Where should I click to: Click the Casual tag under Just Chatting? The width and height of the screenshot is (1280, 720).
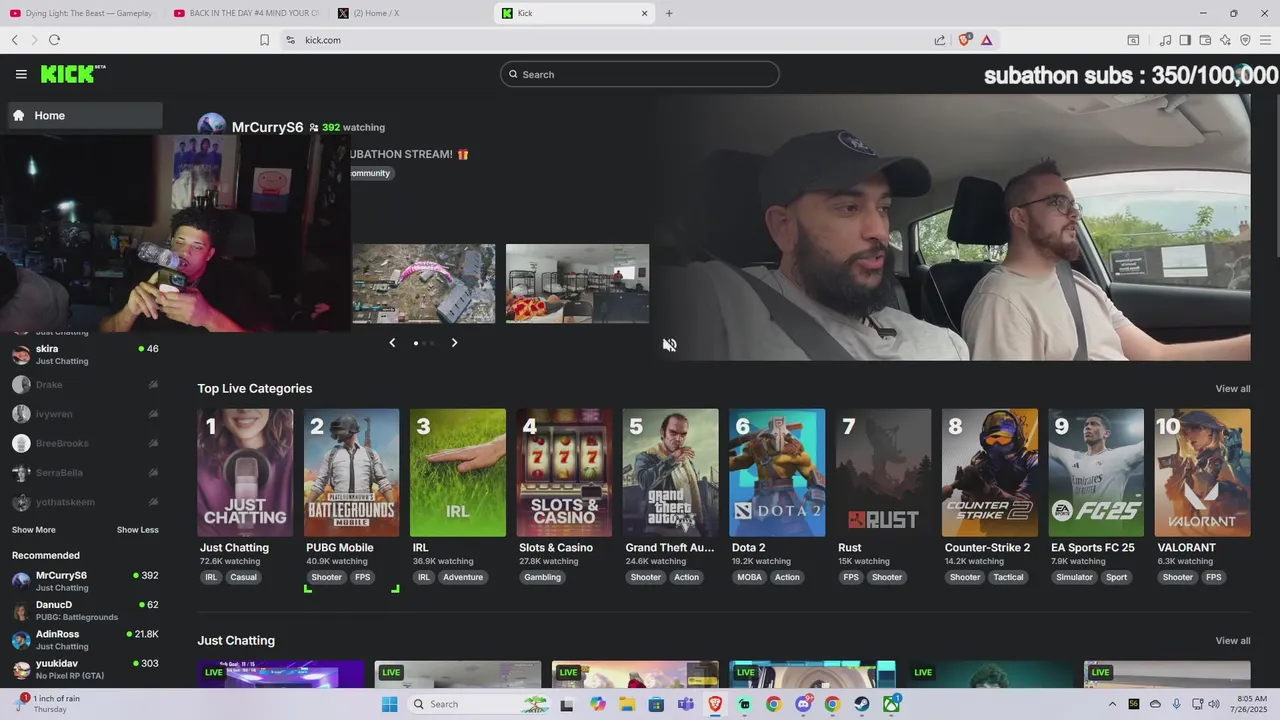[x=243, y=577]
